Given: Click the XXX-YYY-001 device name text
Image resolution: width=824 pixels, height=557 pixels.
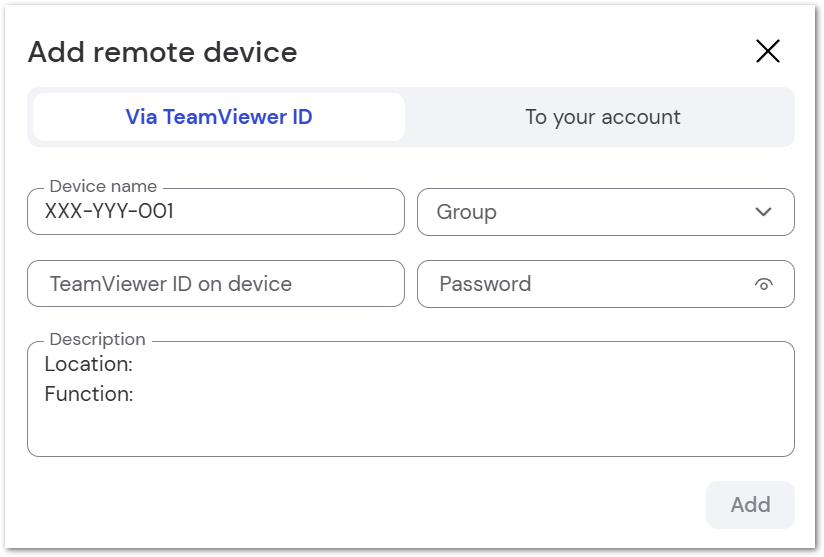Looking at the screenshot, I should point(109,211).
